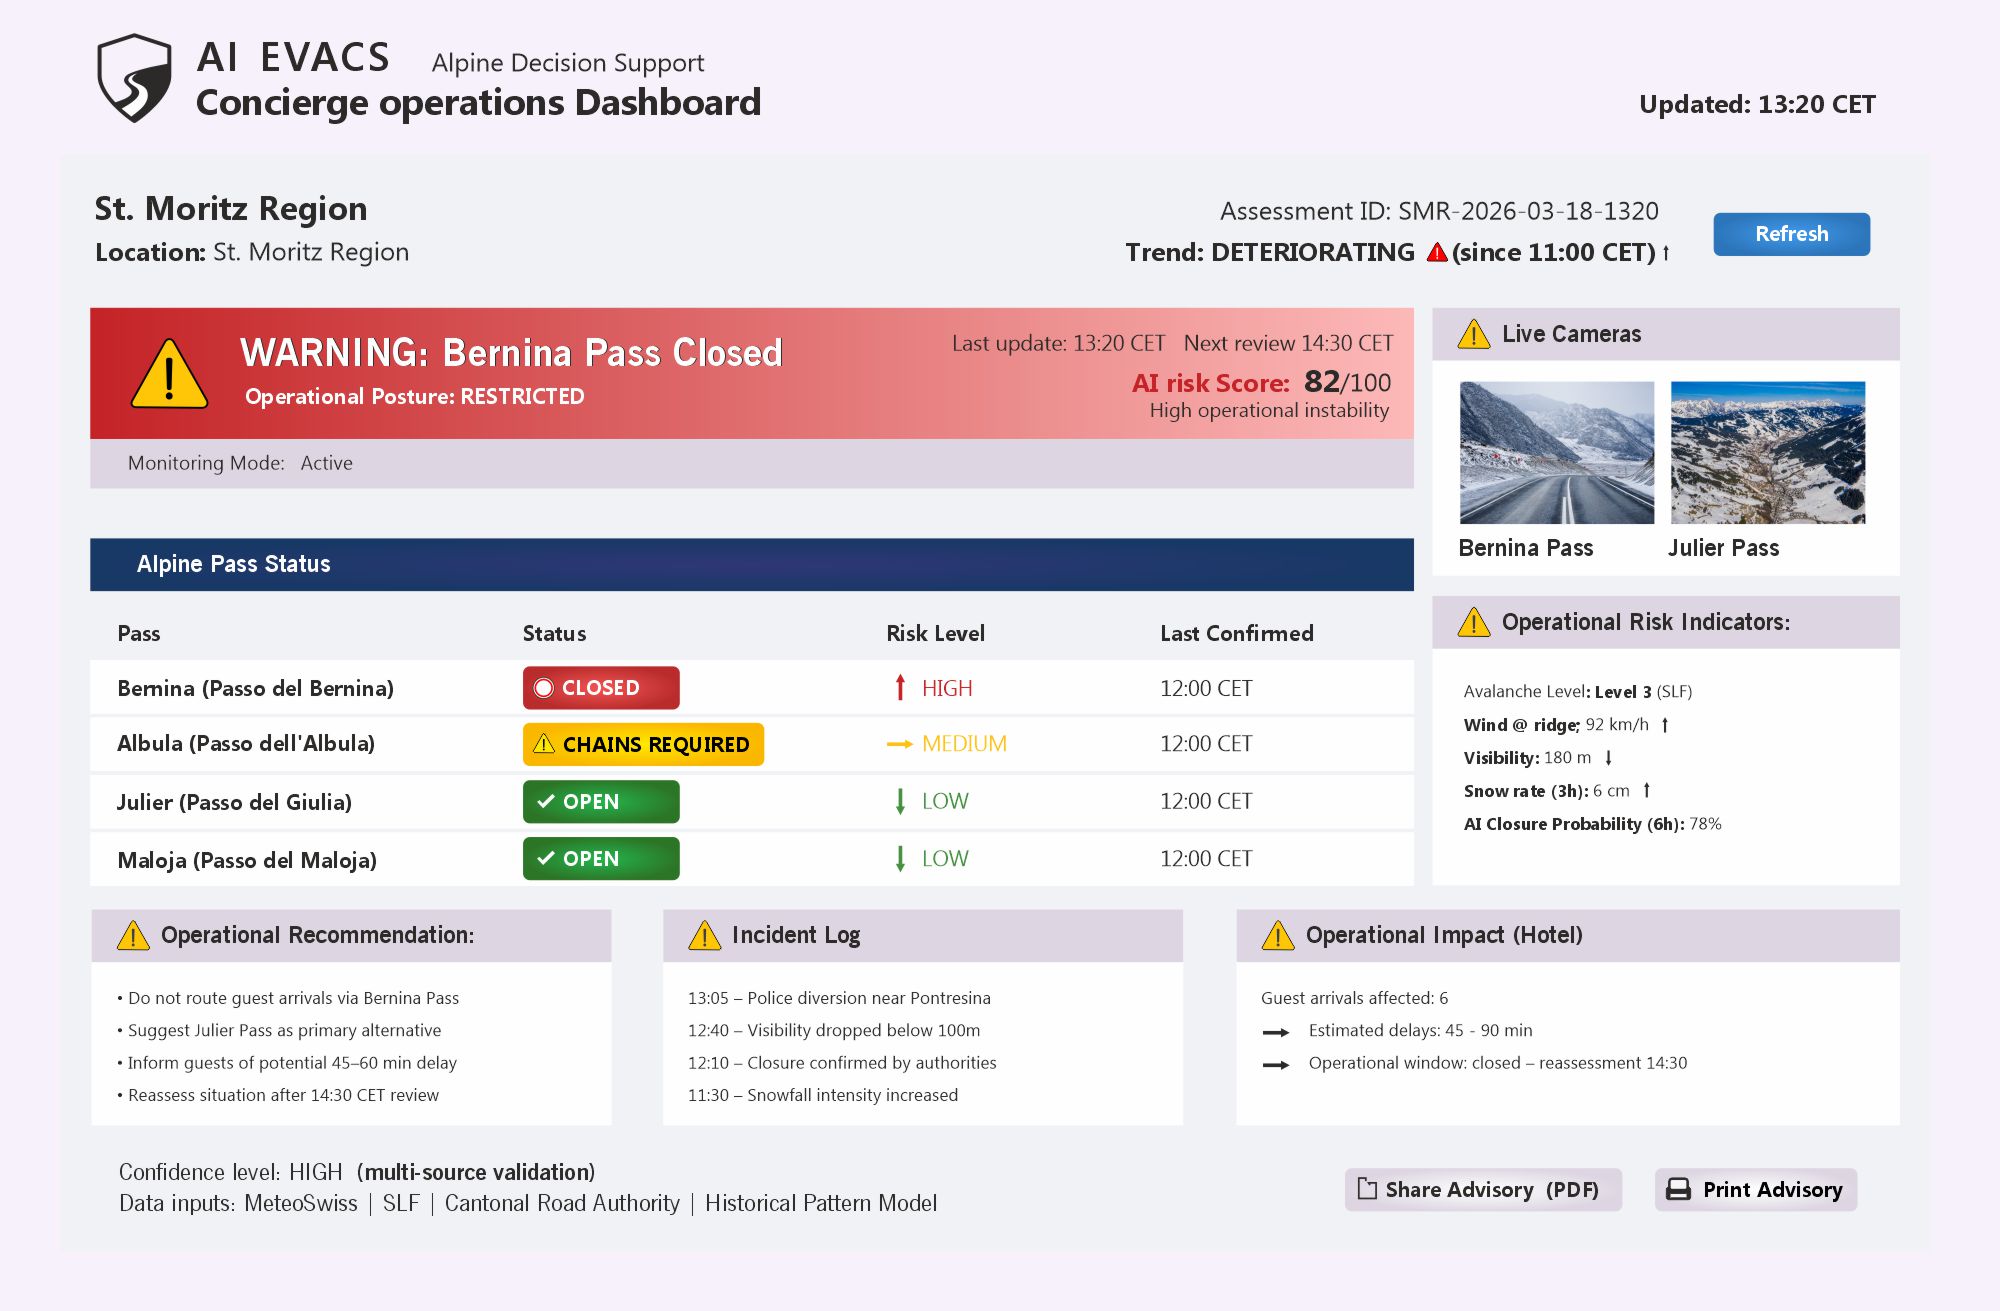The height and width of the screenshot is (1311, 2000).
Task: Click the Last Confirmed column header
Action: [1237, 633]
